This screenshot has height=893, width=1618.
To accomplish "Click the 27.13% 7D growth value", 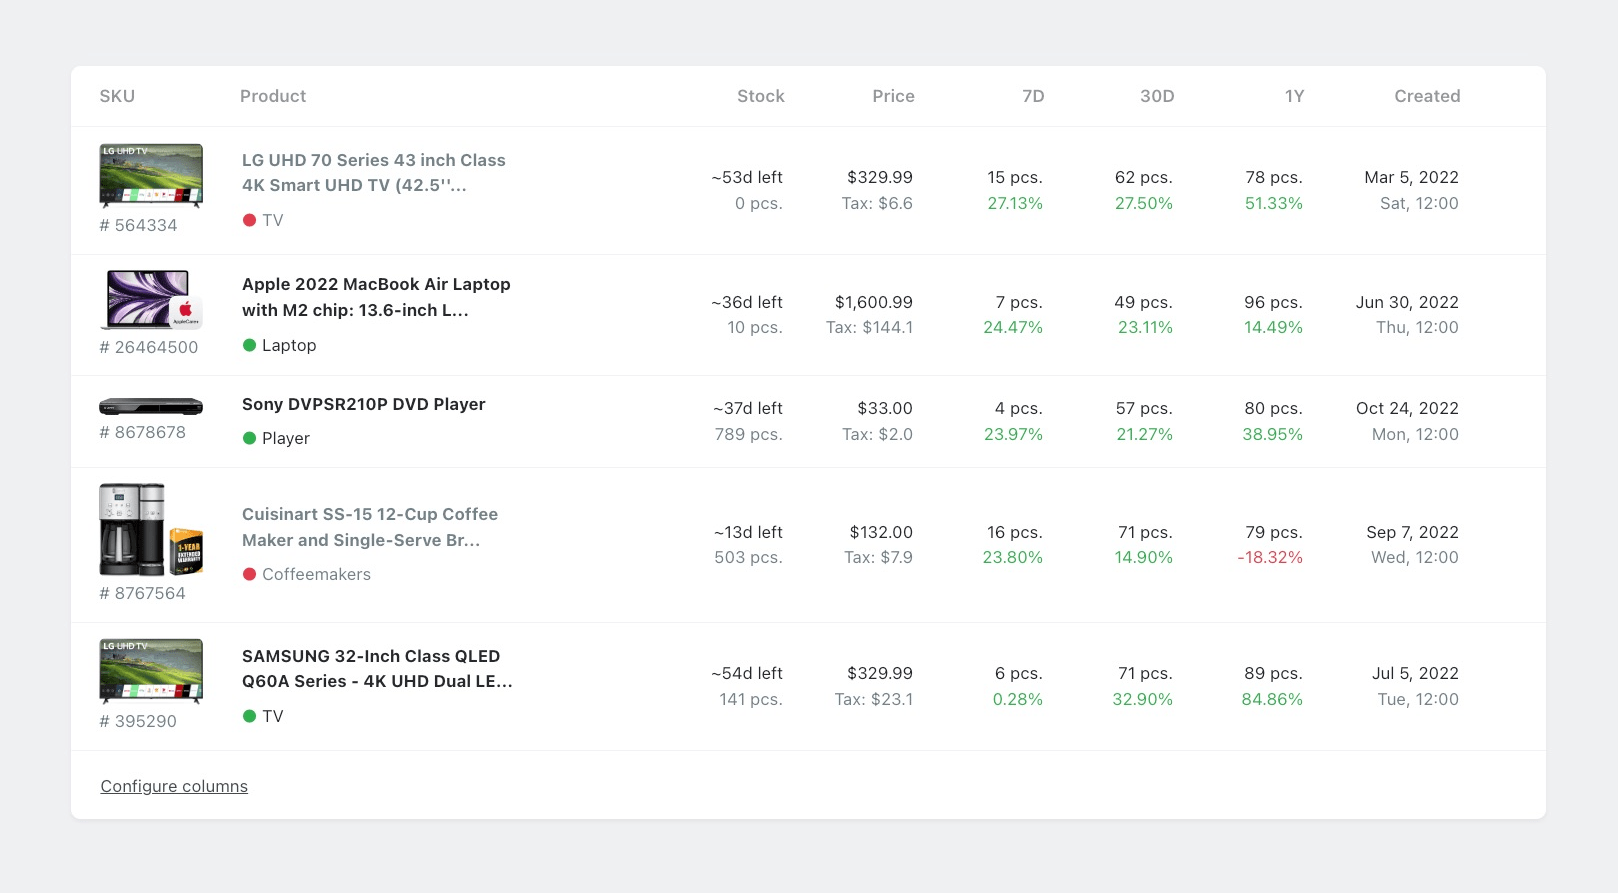I will pos(1015,203).
